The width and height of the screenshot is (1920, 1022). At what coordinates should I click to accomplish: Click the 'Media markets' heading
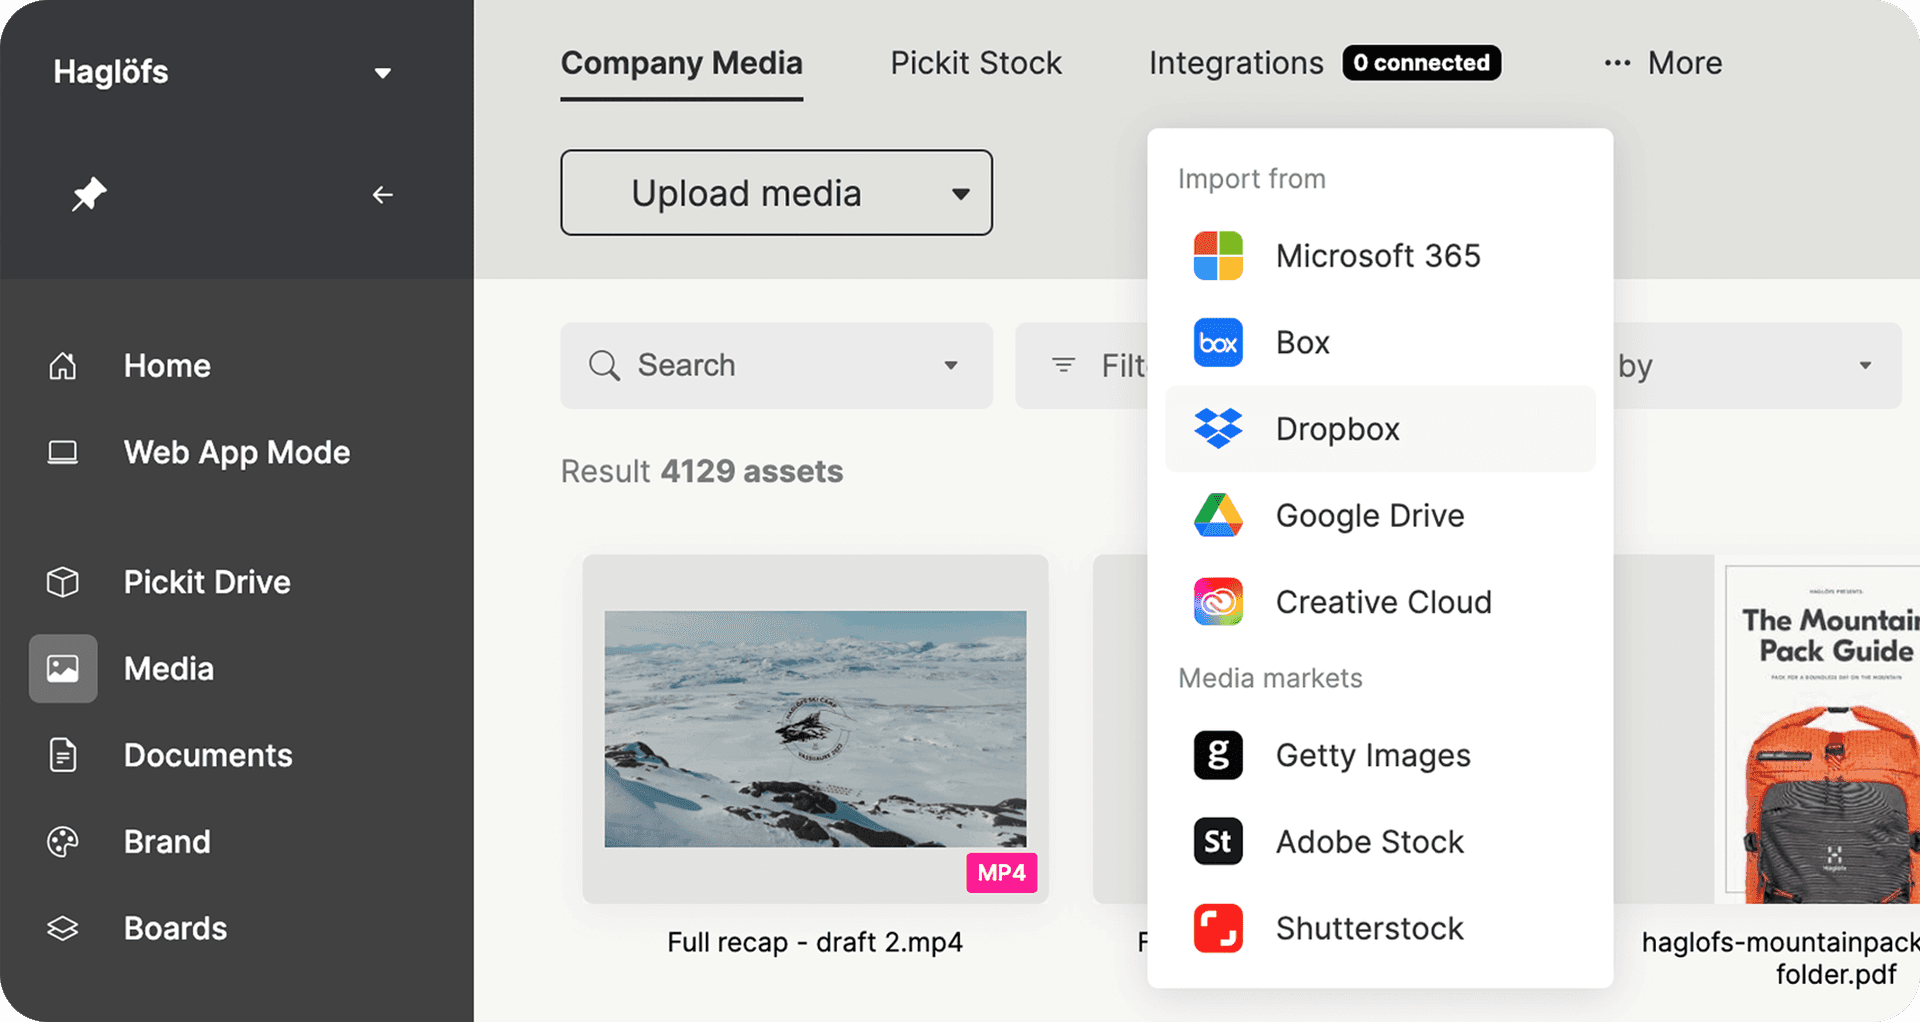(x=1270, y=678)
